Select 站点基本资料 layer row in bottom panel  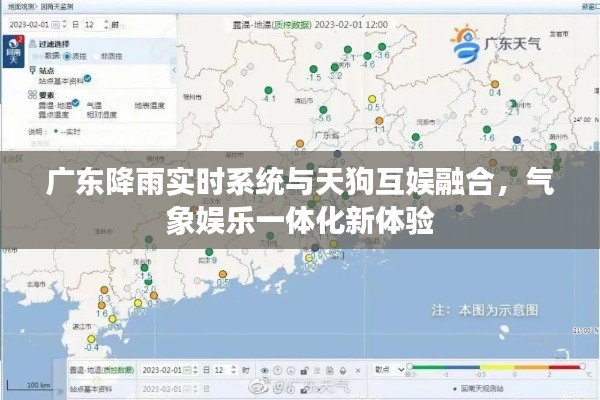pos(91,389)
